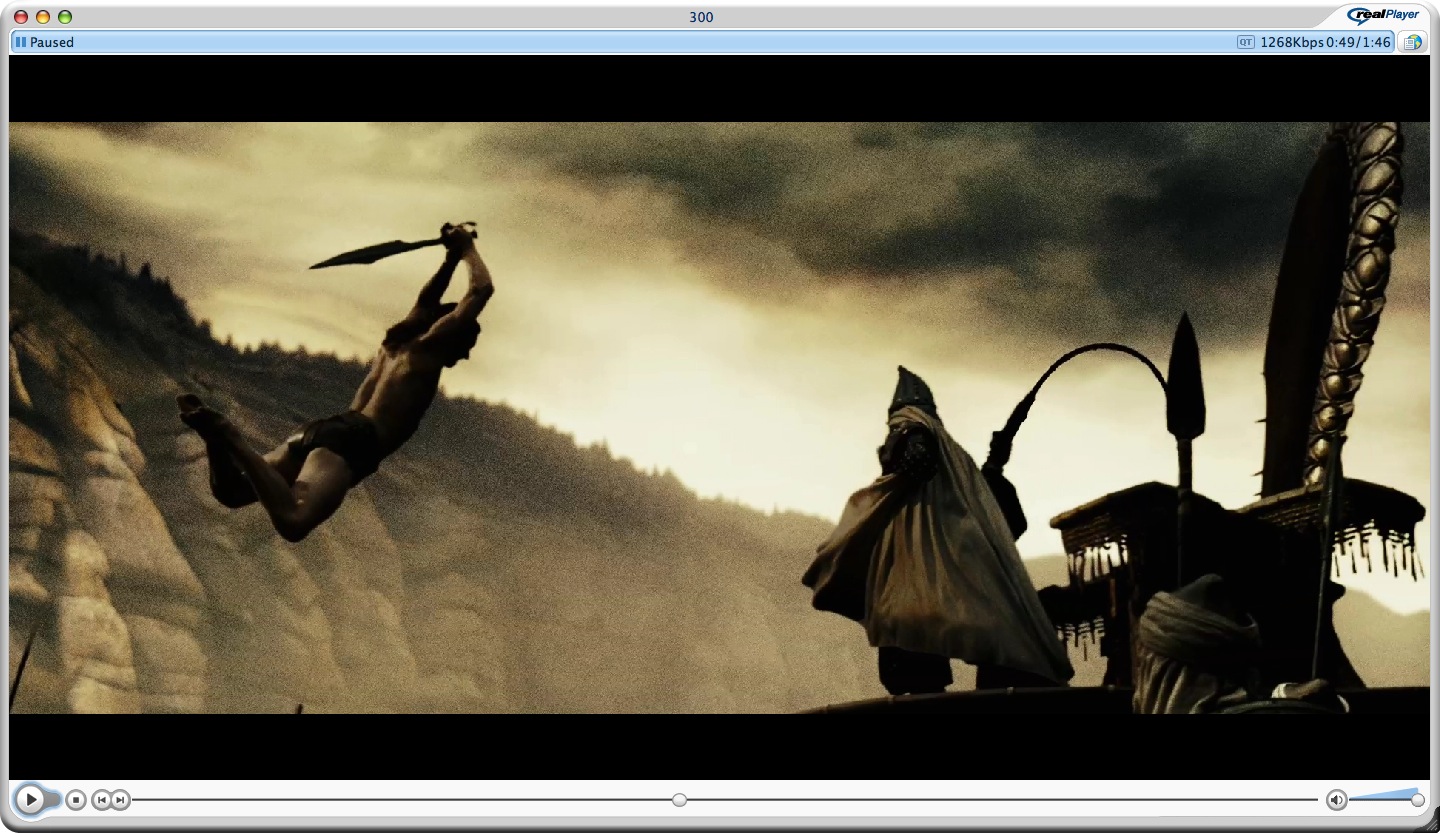Mute the audio speaker icon
Image resolution: width=1440 pixels, height=833 pixels.
1337,800
